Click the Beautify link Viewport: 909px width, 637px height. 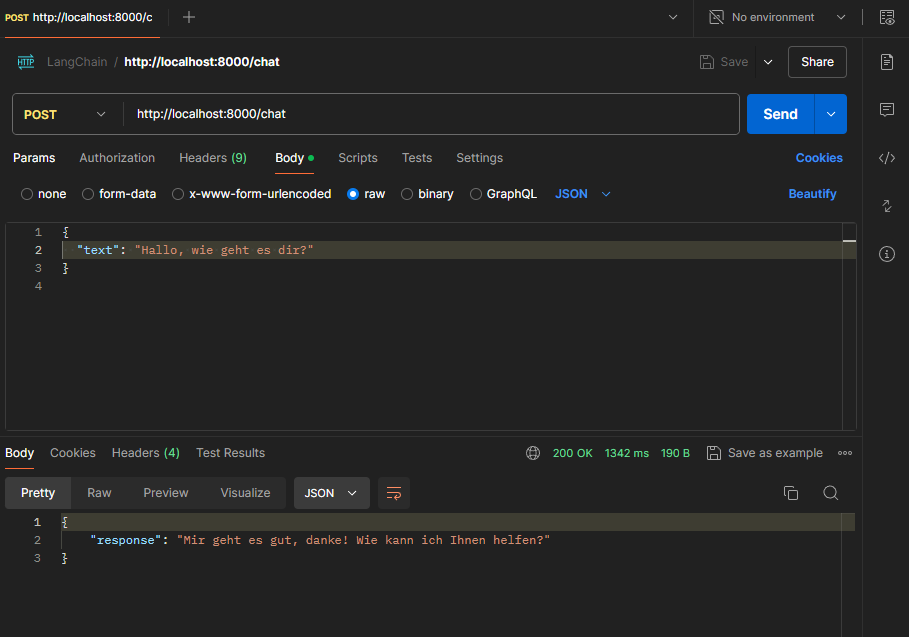tap(812, 194)
